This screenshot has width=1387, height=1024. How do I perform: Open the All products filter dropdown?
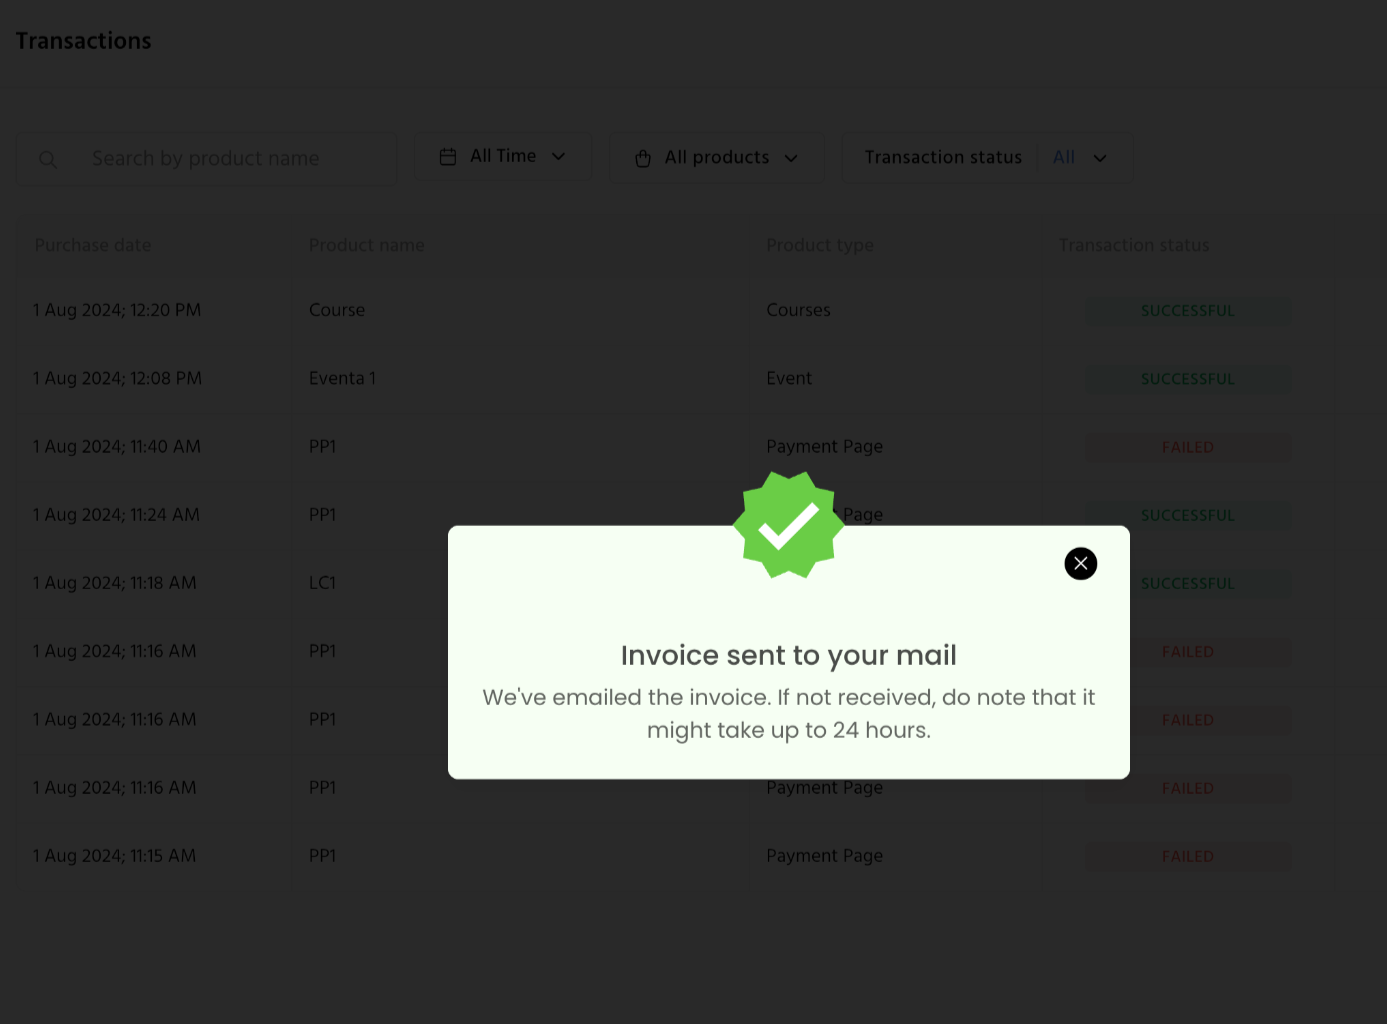click(x=717, y=158)
